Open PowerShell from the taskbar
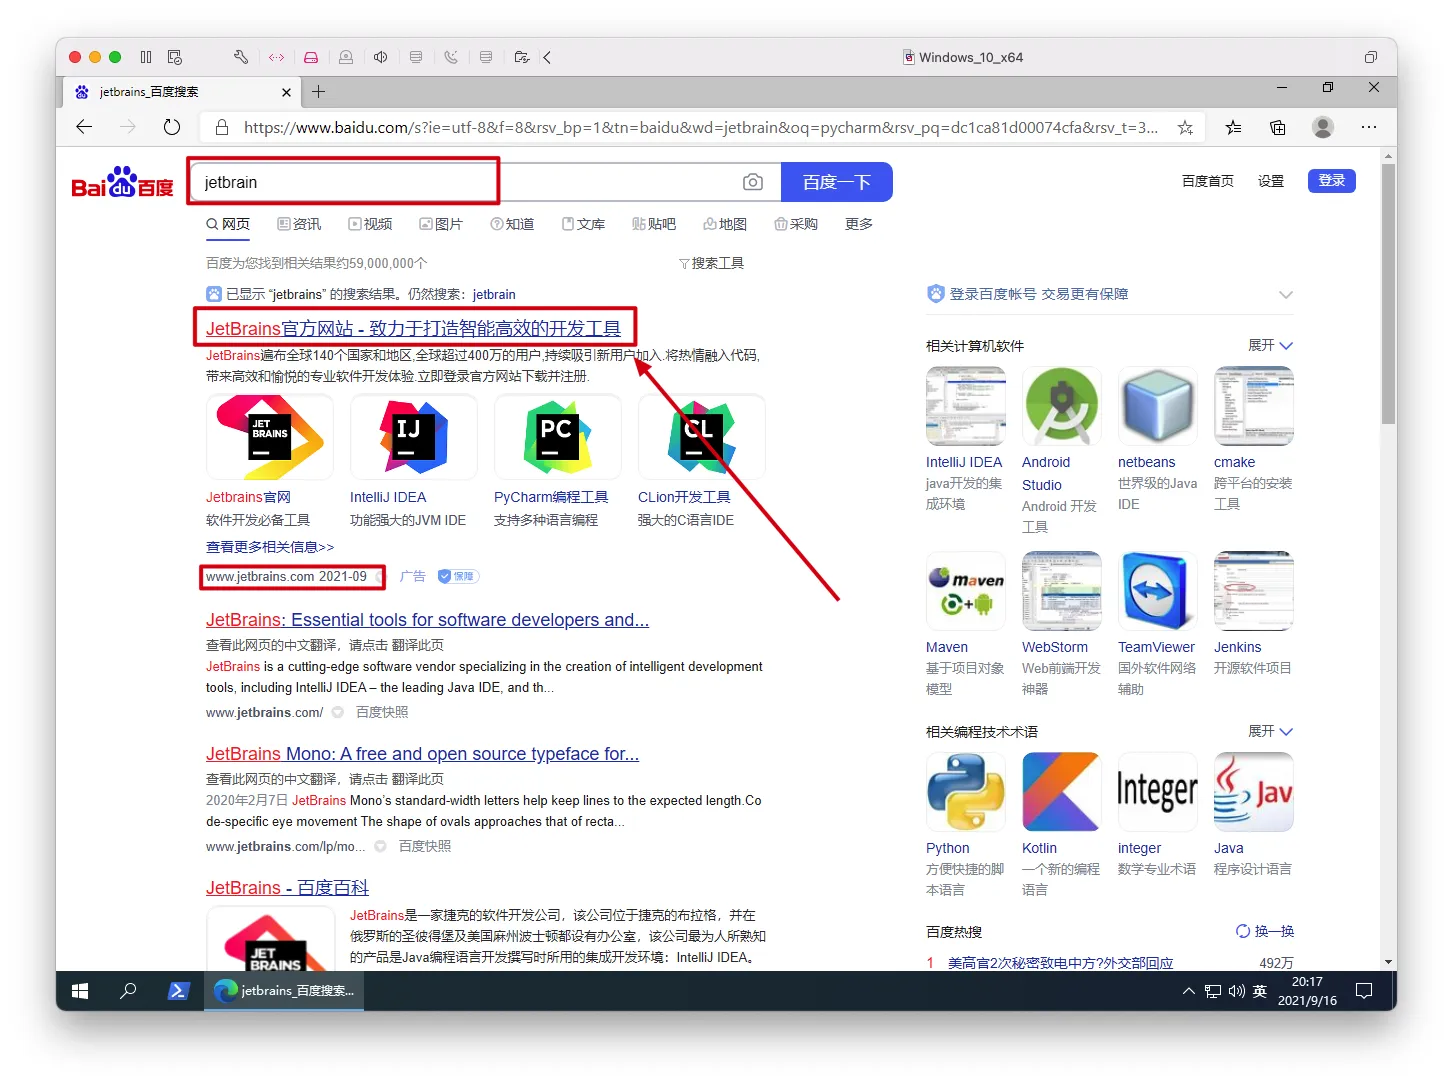The image size is (1453, 1085). pyautogui.click(x=179, y=991)
